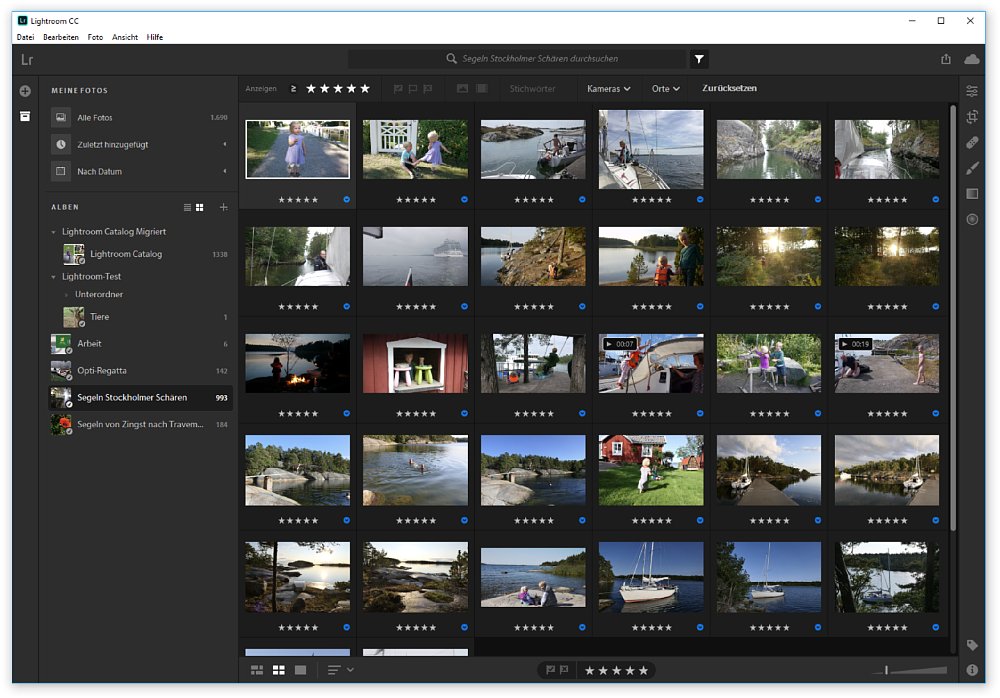Flag selected photo as picked in bottom bar

(x=550, y=670)
